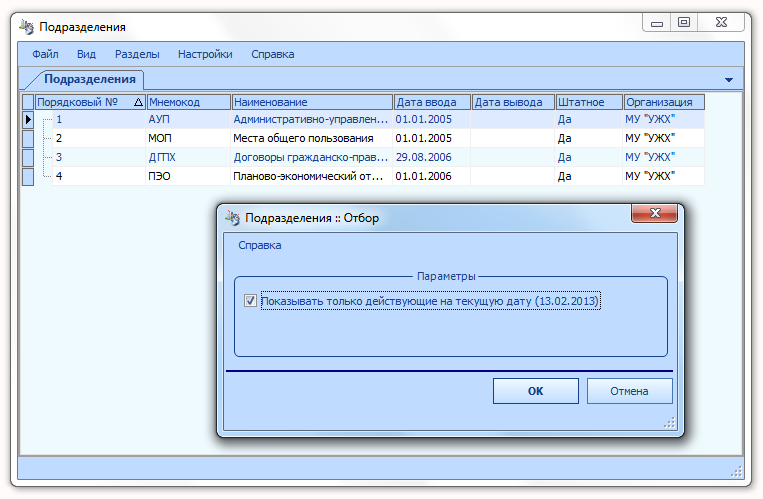763x499 pixels.
Task: Sort by Дата вывода column header
Action: [x=513, y=102]
